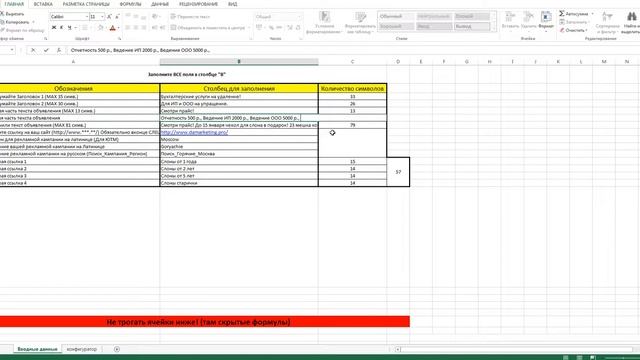Click the AutoSum sigma icon

coord(562,13)
